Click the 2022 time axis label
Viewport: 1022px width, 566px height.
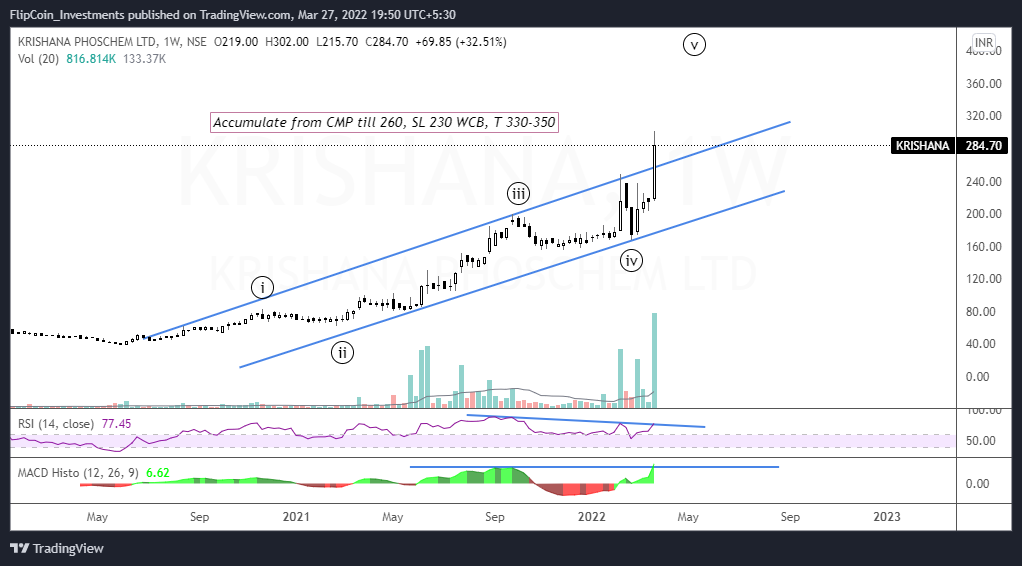coord(592,517)
